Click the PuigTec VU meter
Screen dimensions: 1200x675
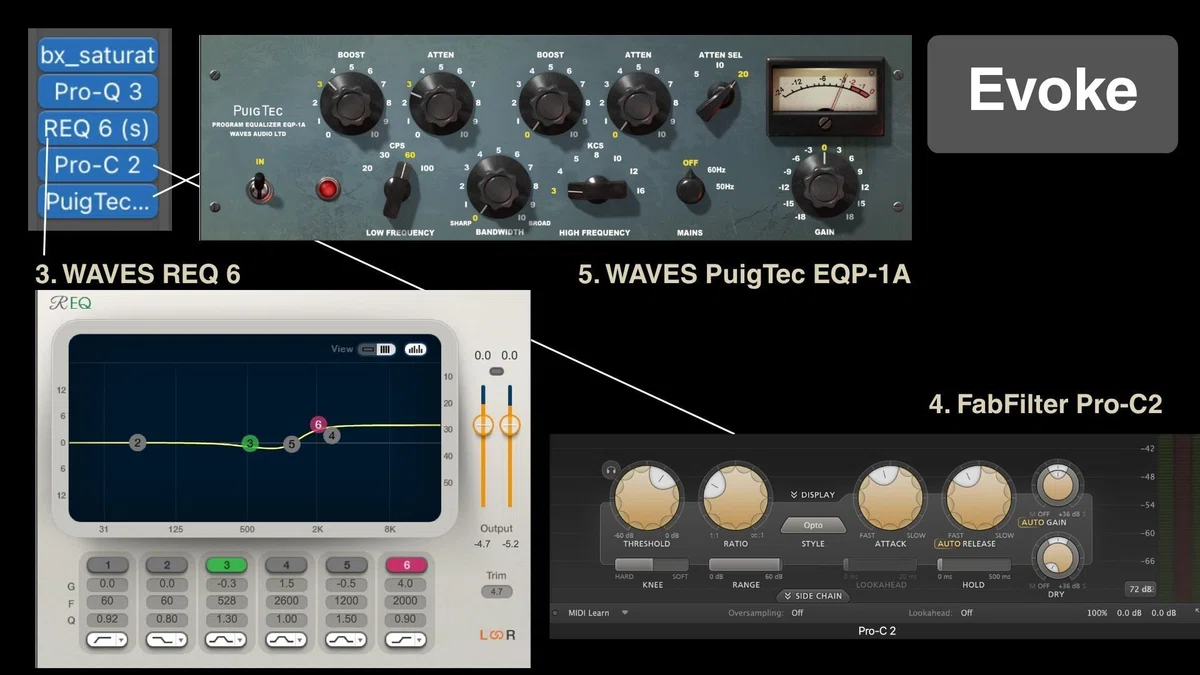click(825, 97)
